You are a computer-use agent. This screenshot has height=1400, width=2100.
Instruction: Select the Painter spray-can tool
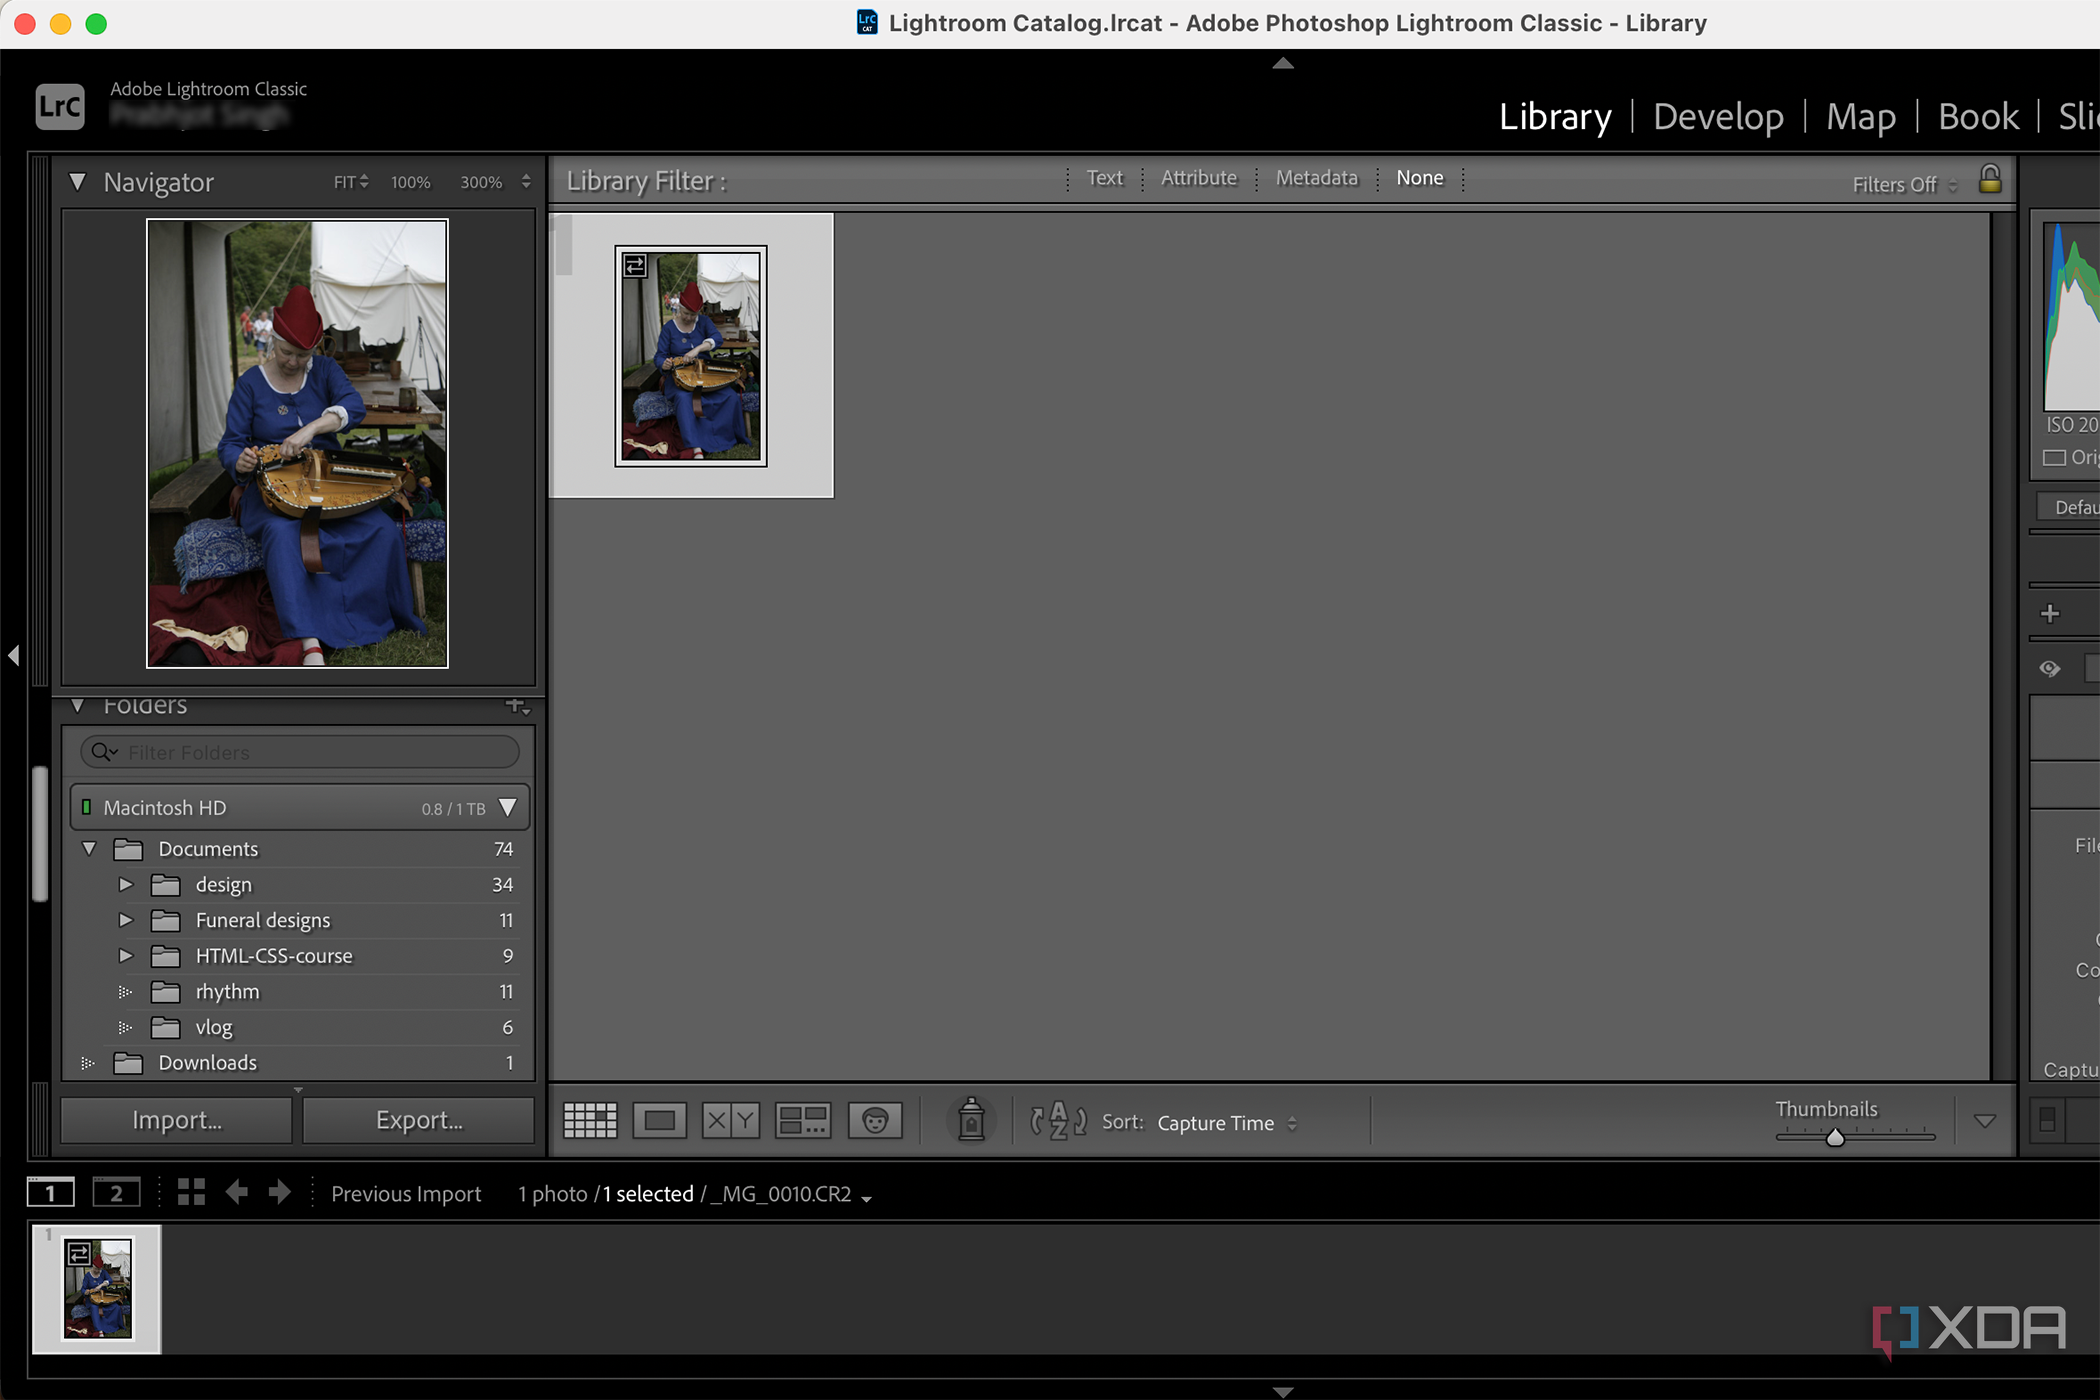pos(971,1120)
